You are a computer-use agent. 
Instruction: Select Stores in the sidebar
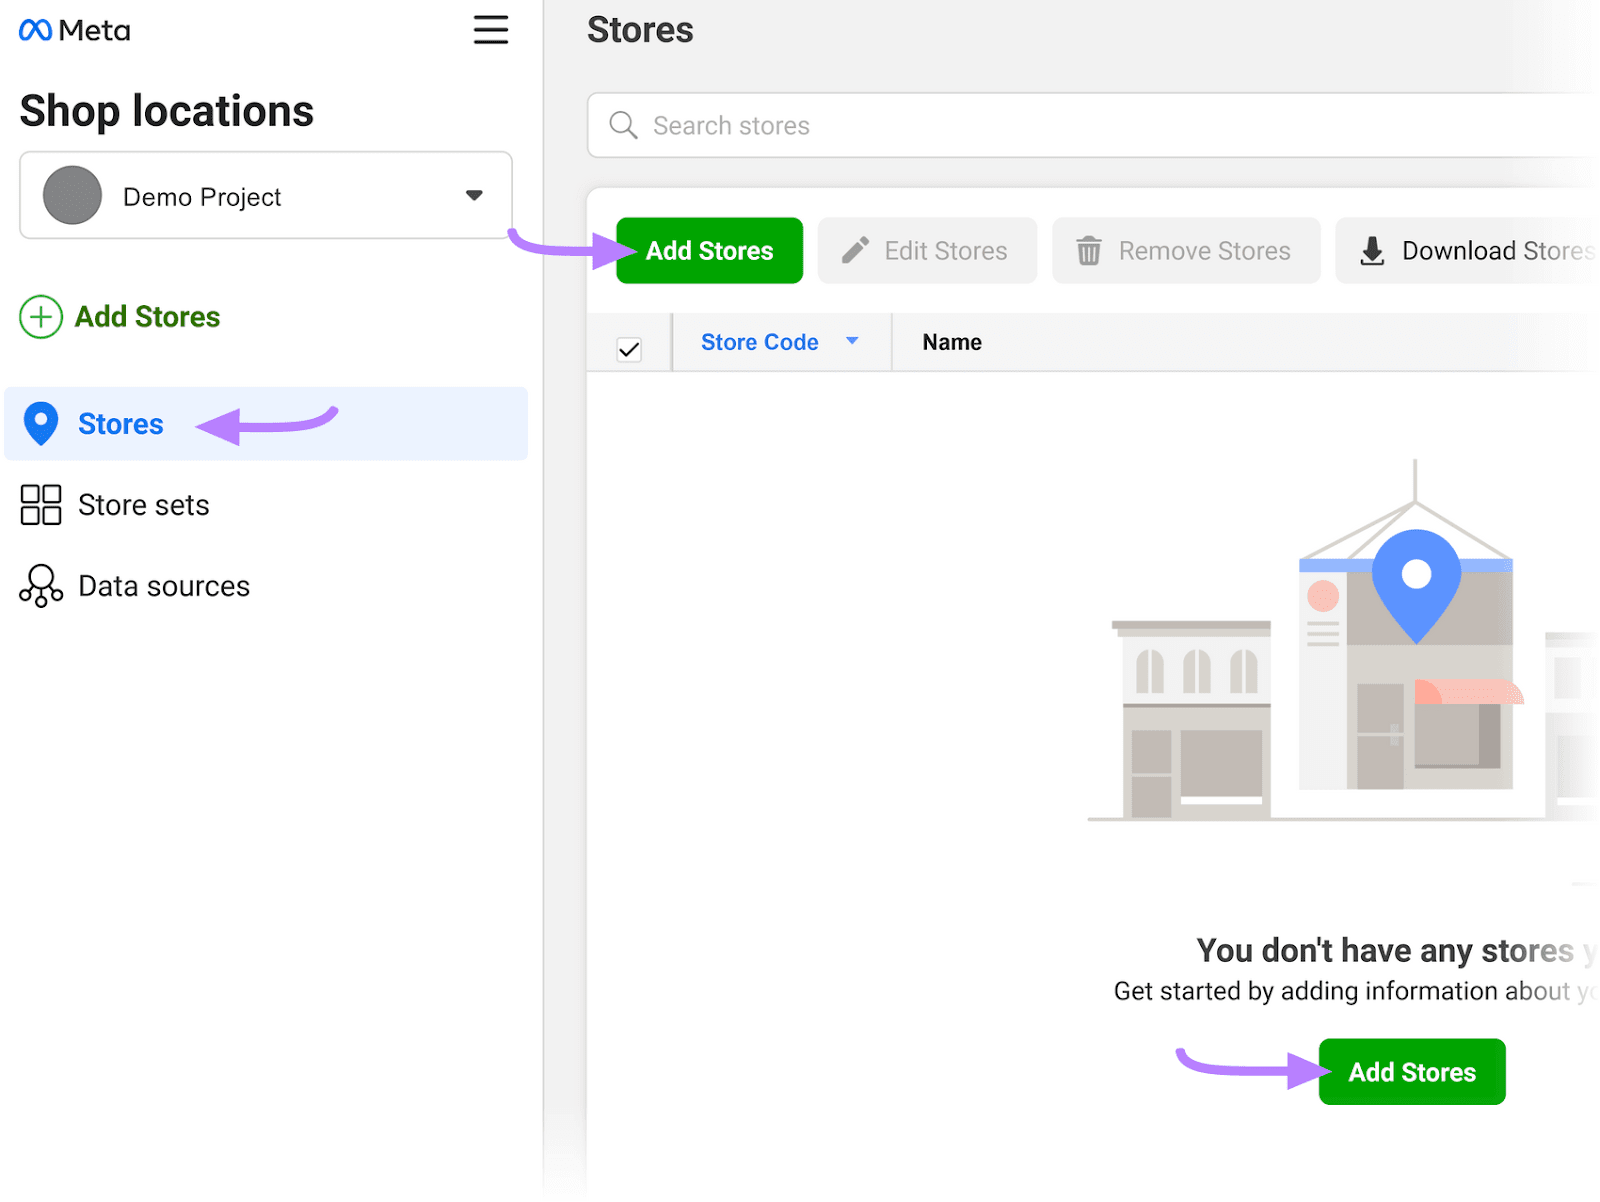120,424
